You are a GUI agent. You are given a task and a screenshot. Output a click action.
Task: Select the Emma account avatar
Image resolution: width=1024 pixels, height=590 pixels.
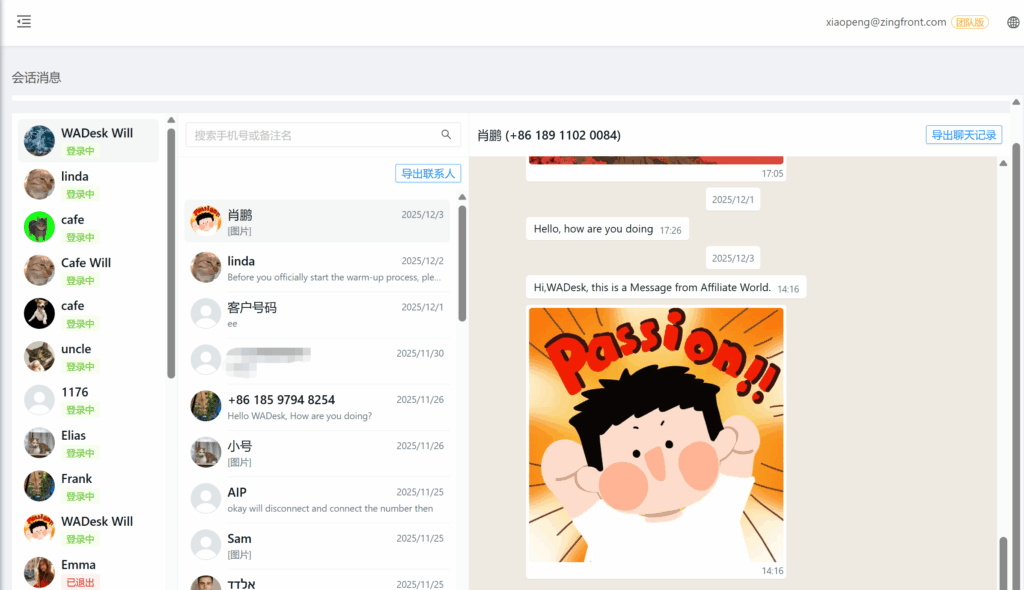(39, 572)
